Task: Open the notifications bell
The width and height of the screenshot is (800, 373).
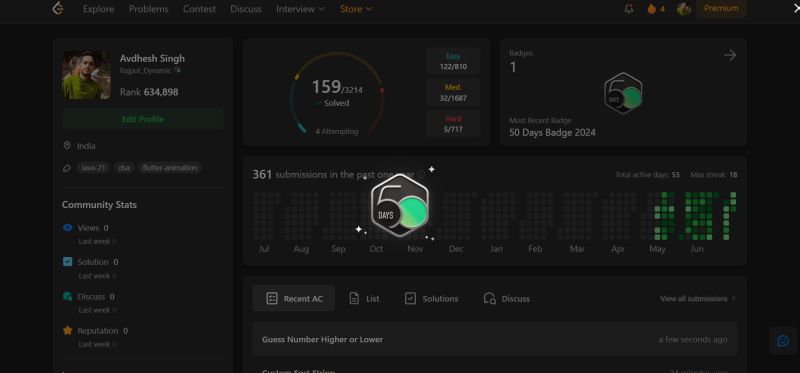Action: pos(629,9)
